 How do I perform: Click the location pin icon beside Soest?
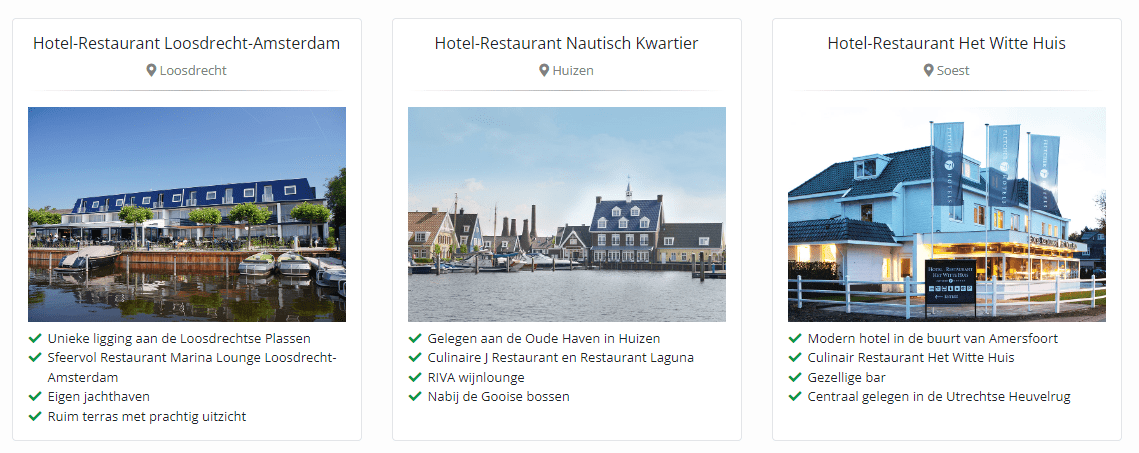[x=929, y=70]
